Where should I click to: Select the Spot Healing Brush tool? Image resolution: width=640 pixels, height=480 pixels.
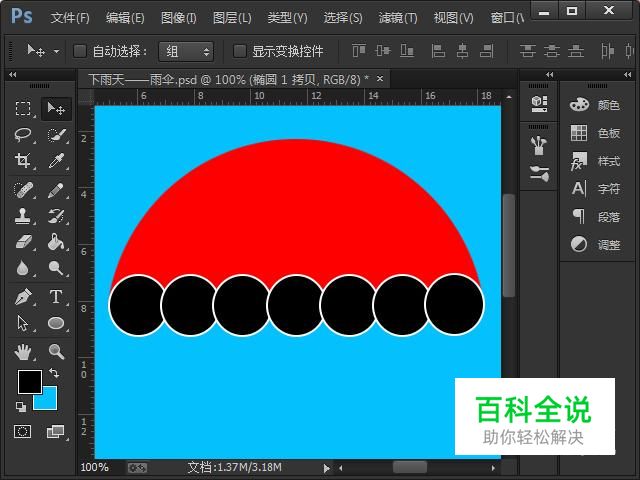click(23, 190)
